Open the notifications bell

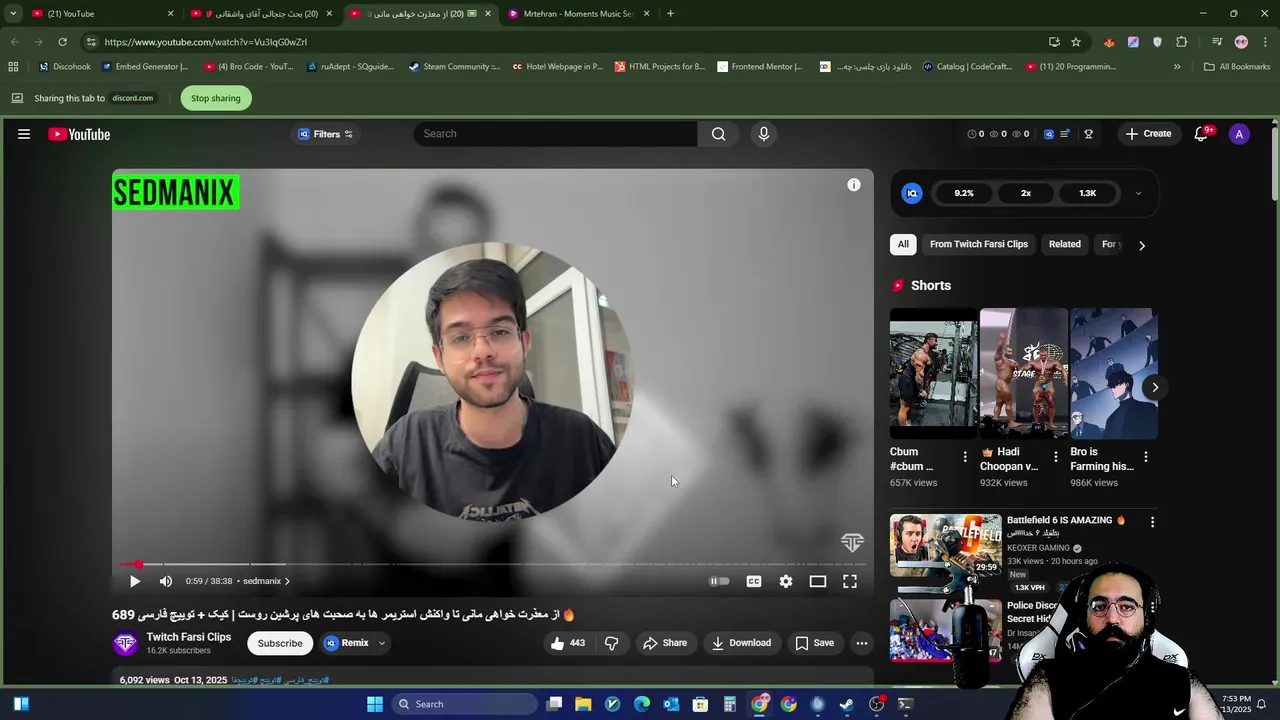1201,134
